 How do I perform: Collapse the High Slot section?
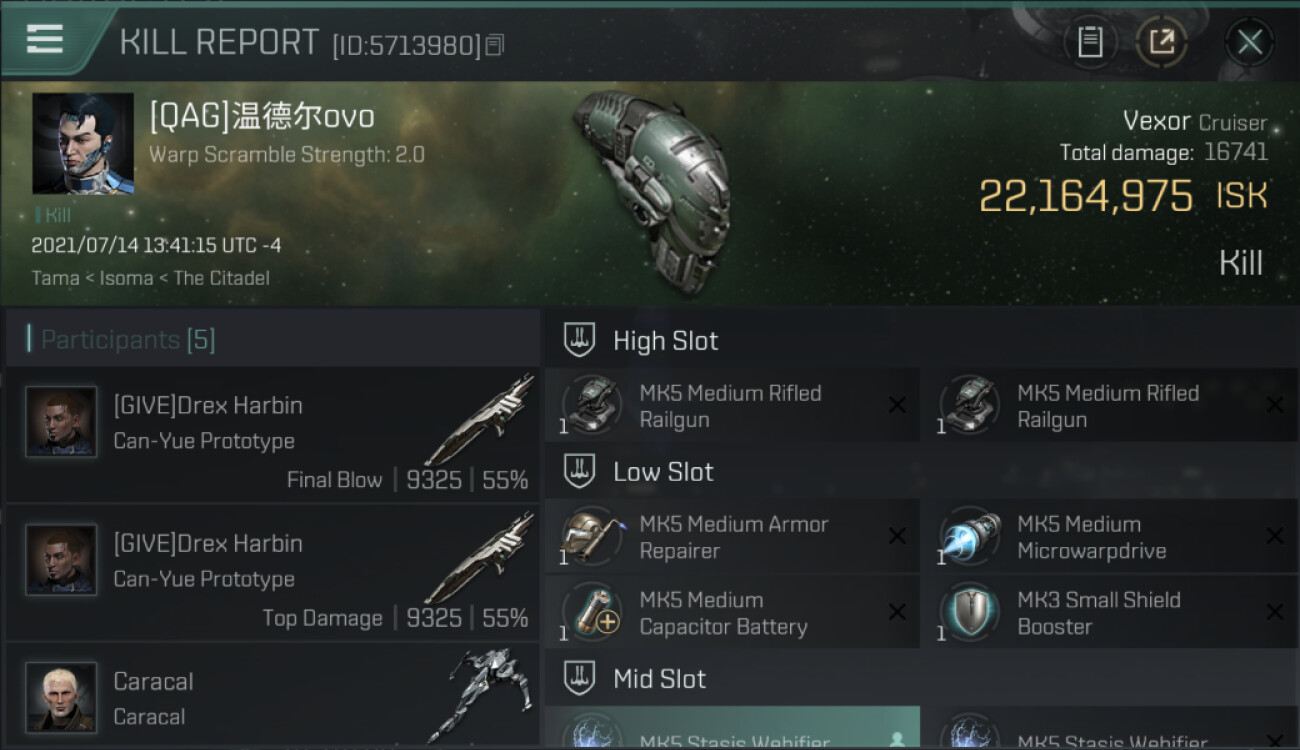579,340
